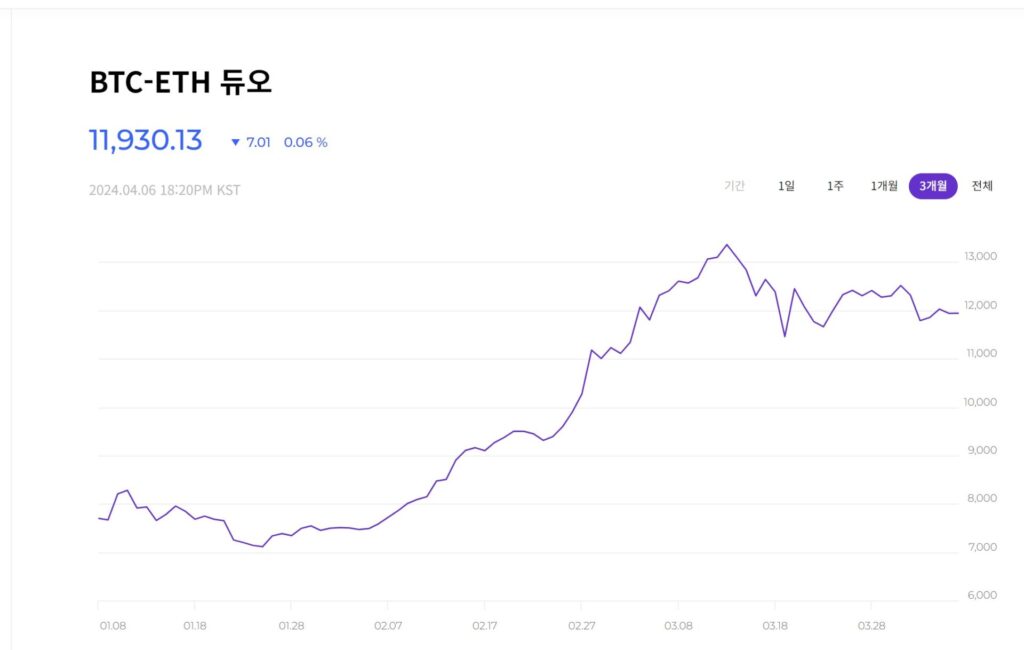Click the current price 11,930.13
Screen dimensions: 1024x650
click(146, 140)
